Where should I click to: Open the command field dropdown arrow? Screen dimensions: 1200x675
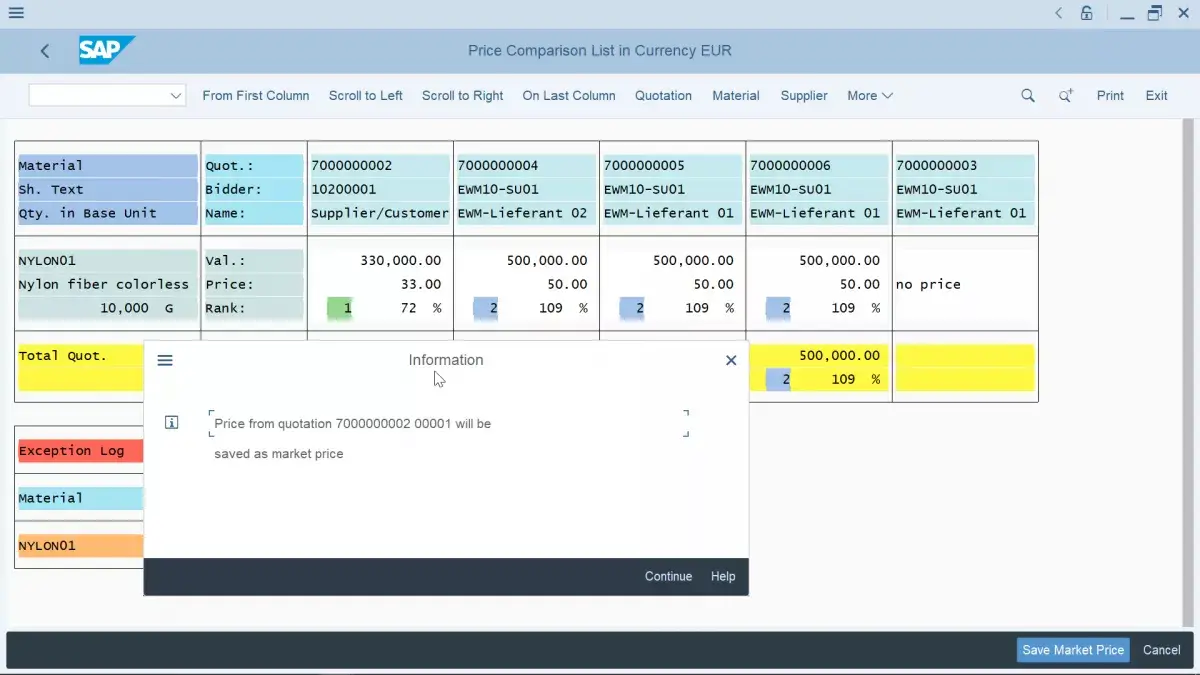click(x=176, y=96)
